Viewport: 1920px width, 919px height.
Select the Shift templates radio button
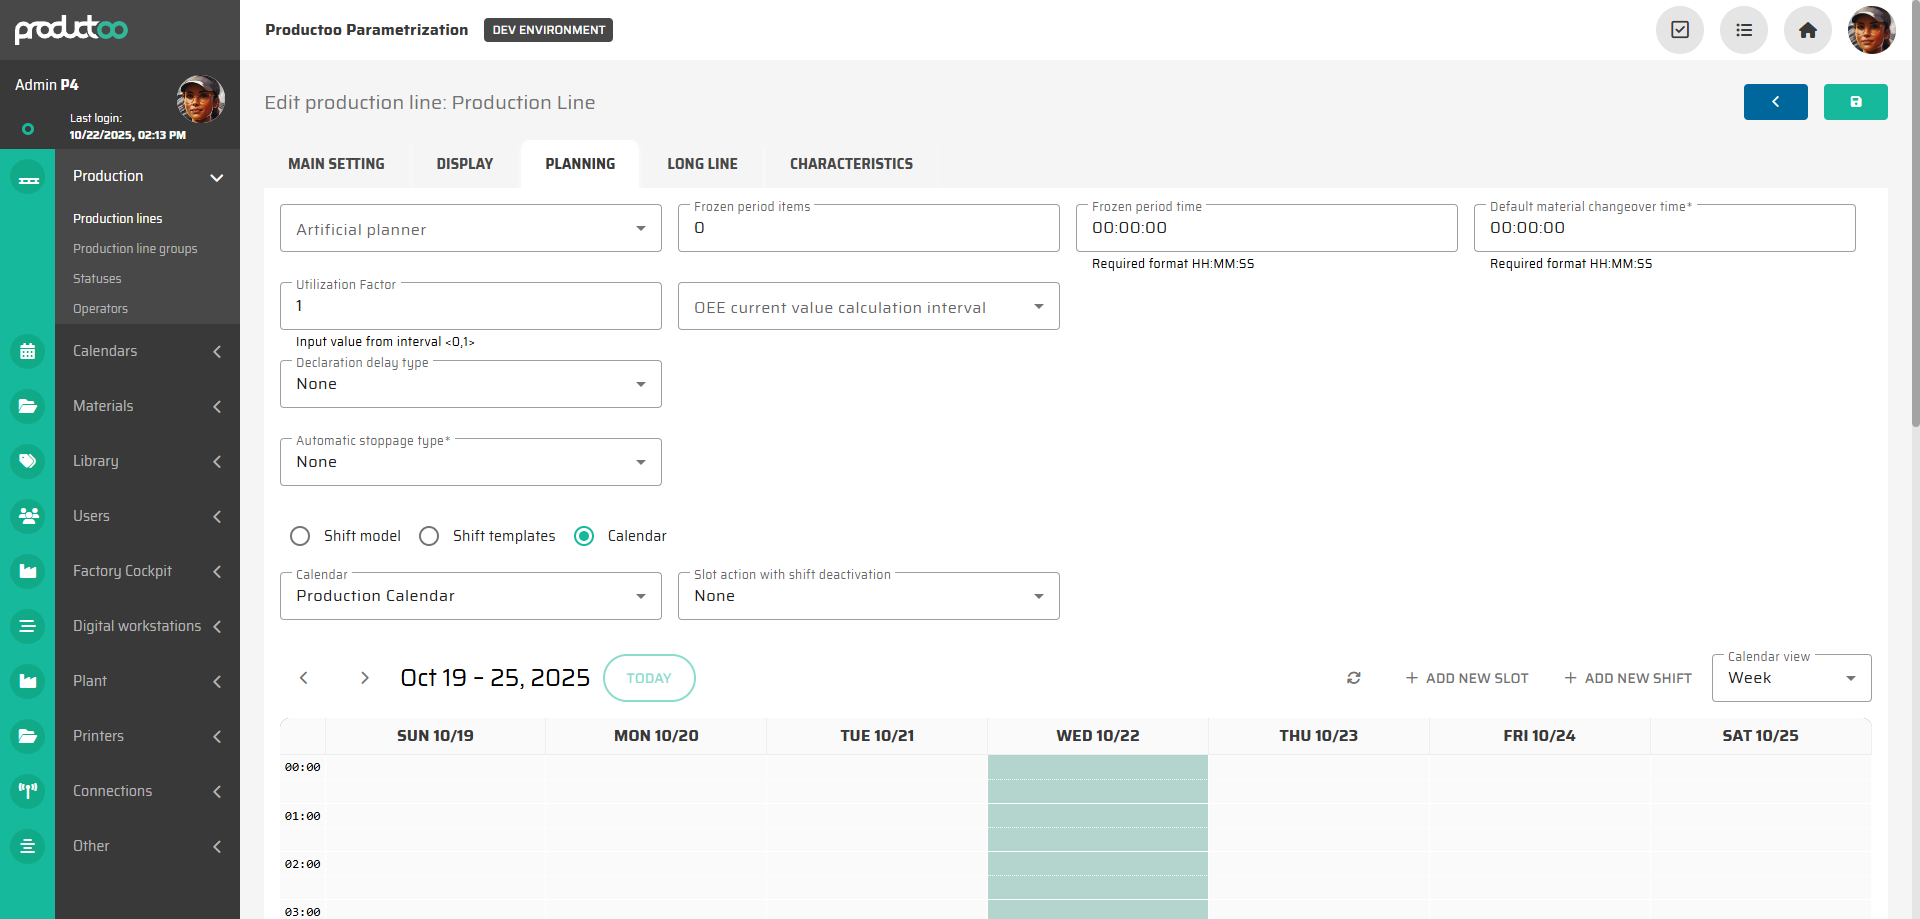coord(429,536)
